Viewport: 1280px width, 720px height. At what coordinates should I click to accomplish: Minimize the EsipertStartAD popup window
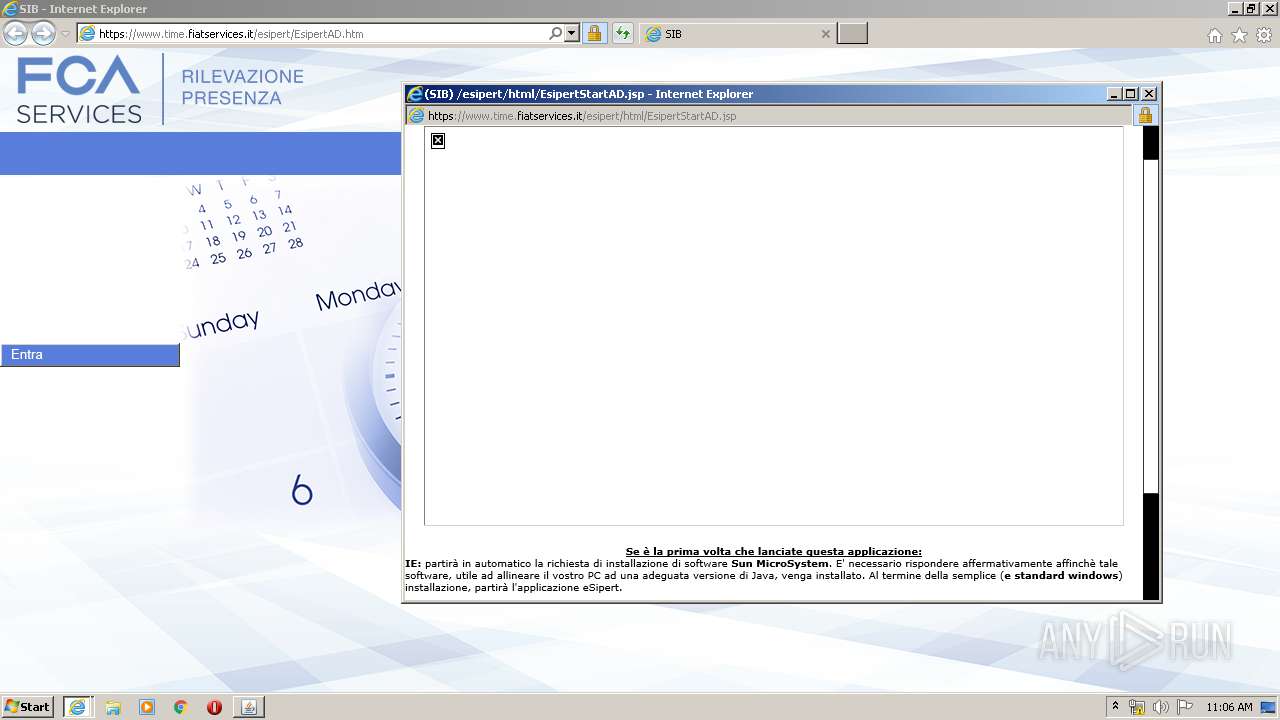(x=1114, y=94)
